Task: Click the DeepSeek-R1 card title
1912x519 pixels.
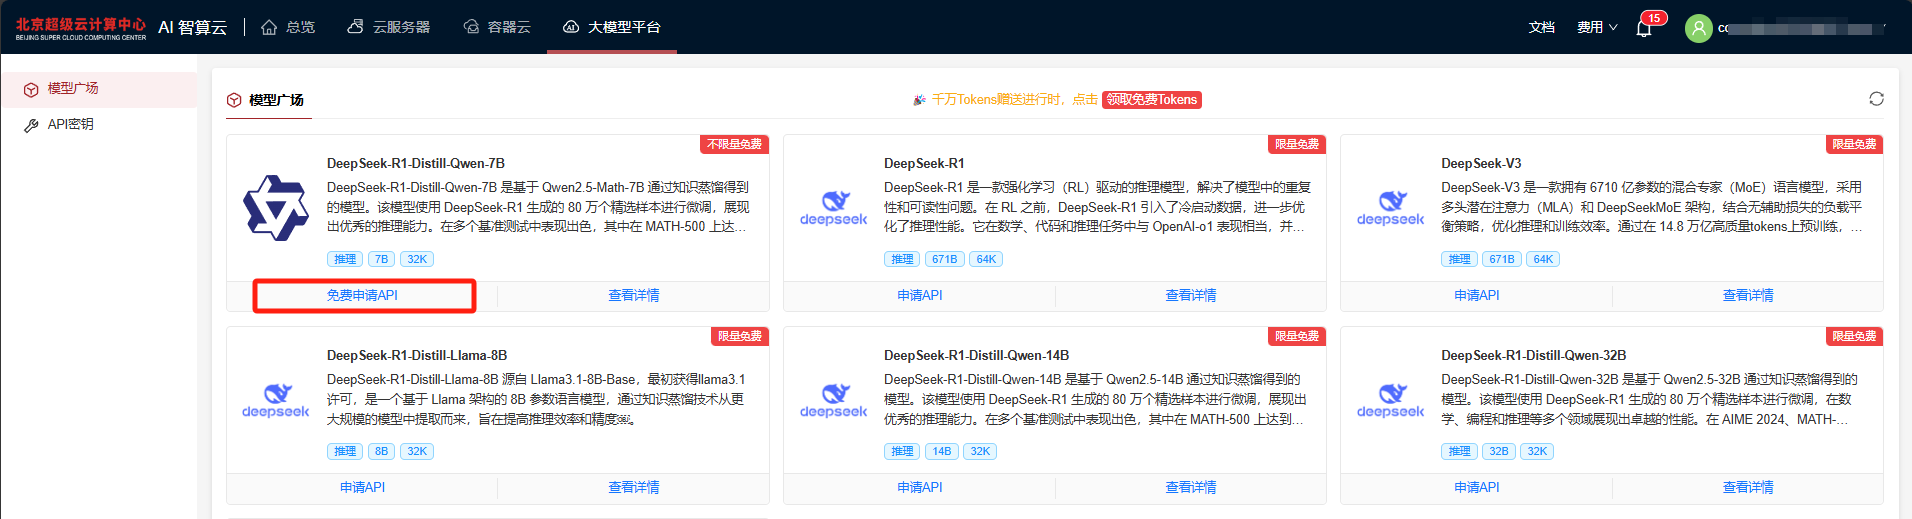Action: (x=924, y=164)
